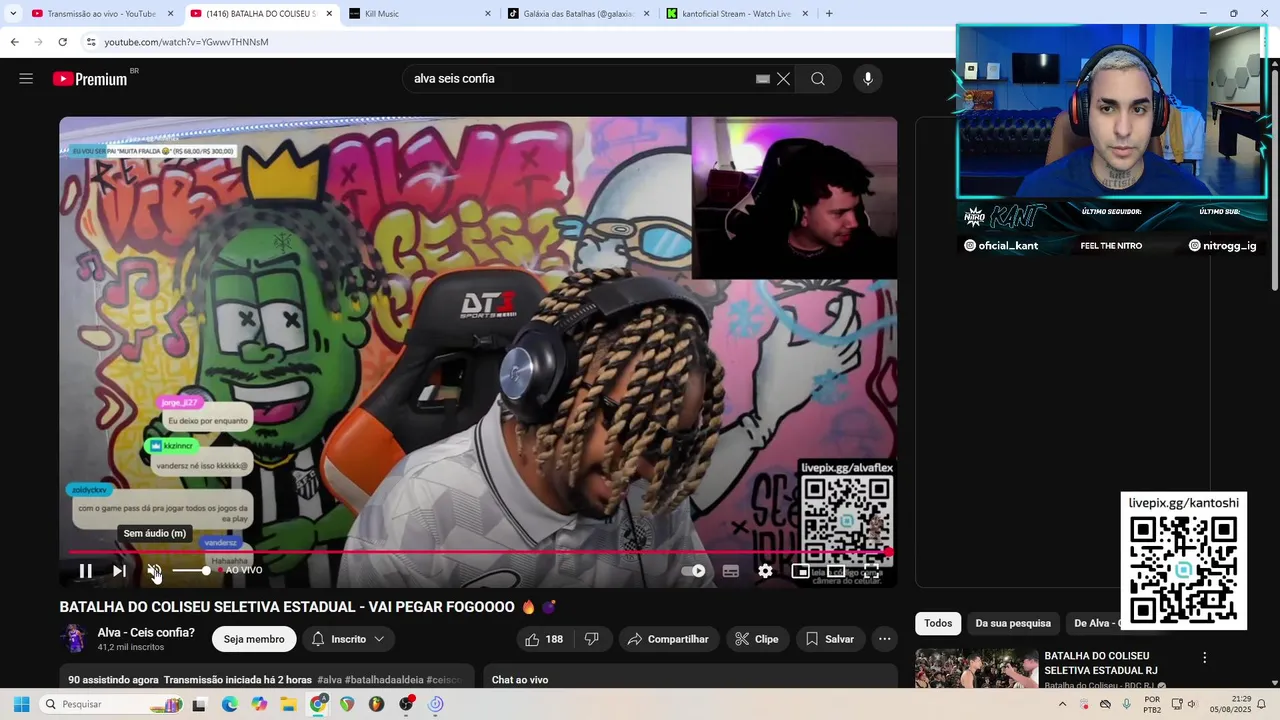Click the taskbar Pesquisar search box
1280x720 pixels.
(x=110, y=704)
